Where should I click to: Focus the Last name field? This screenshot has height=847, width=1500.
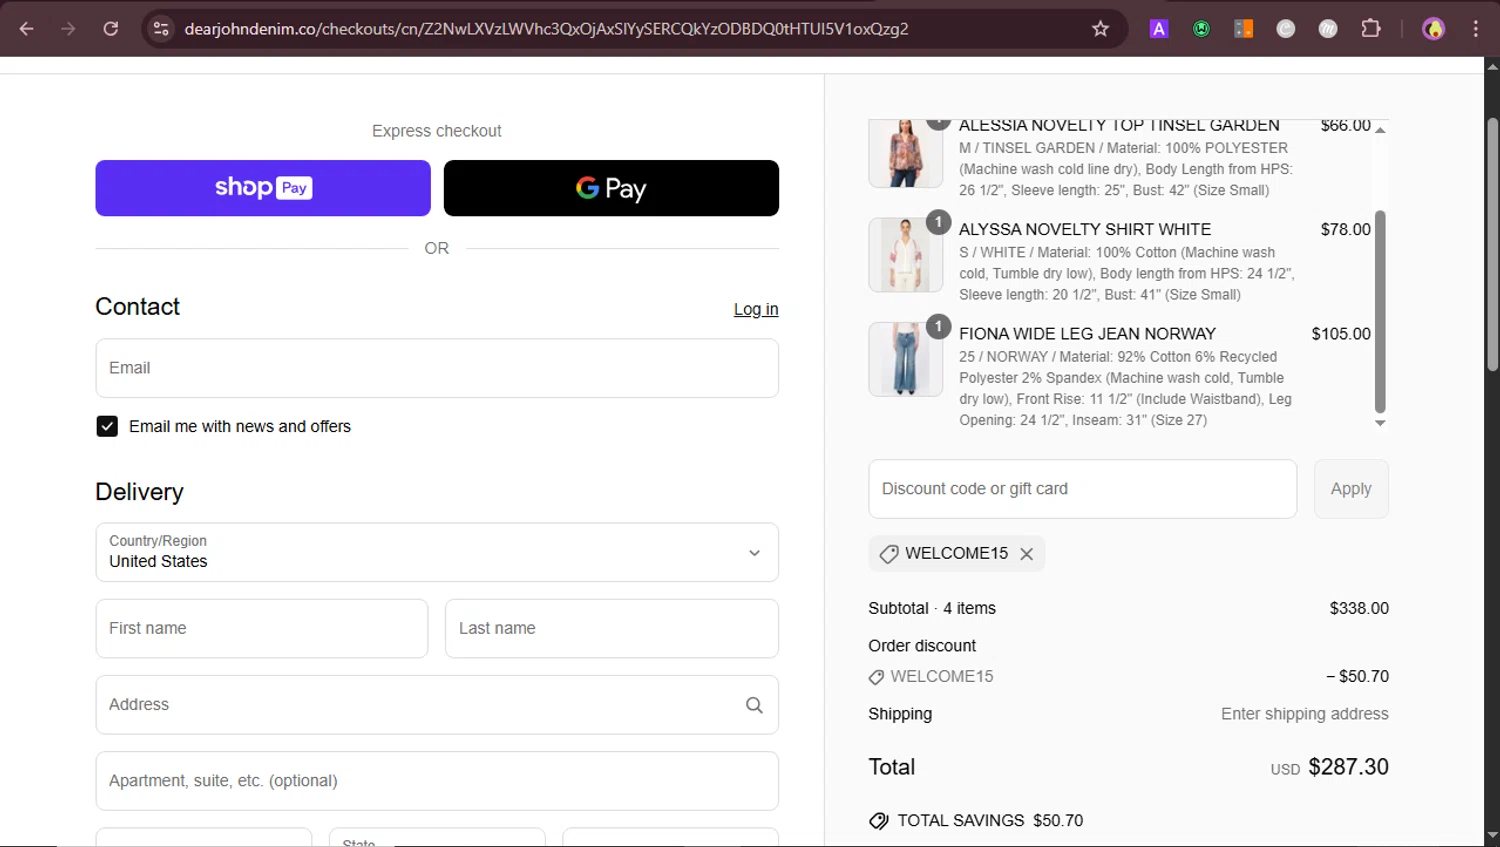[x=612, y=628]
